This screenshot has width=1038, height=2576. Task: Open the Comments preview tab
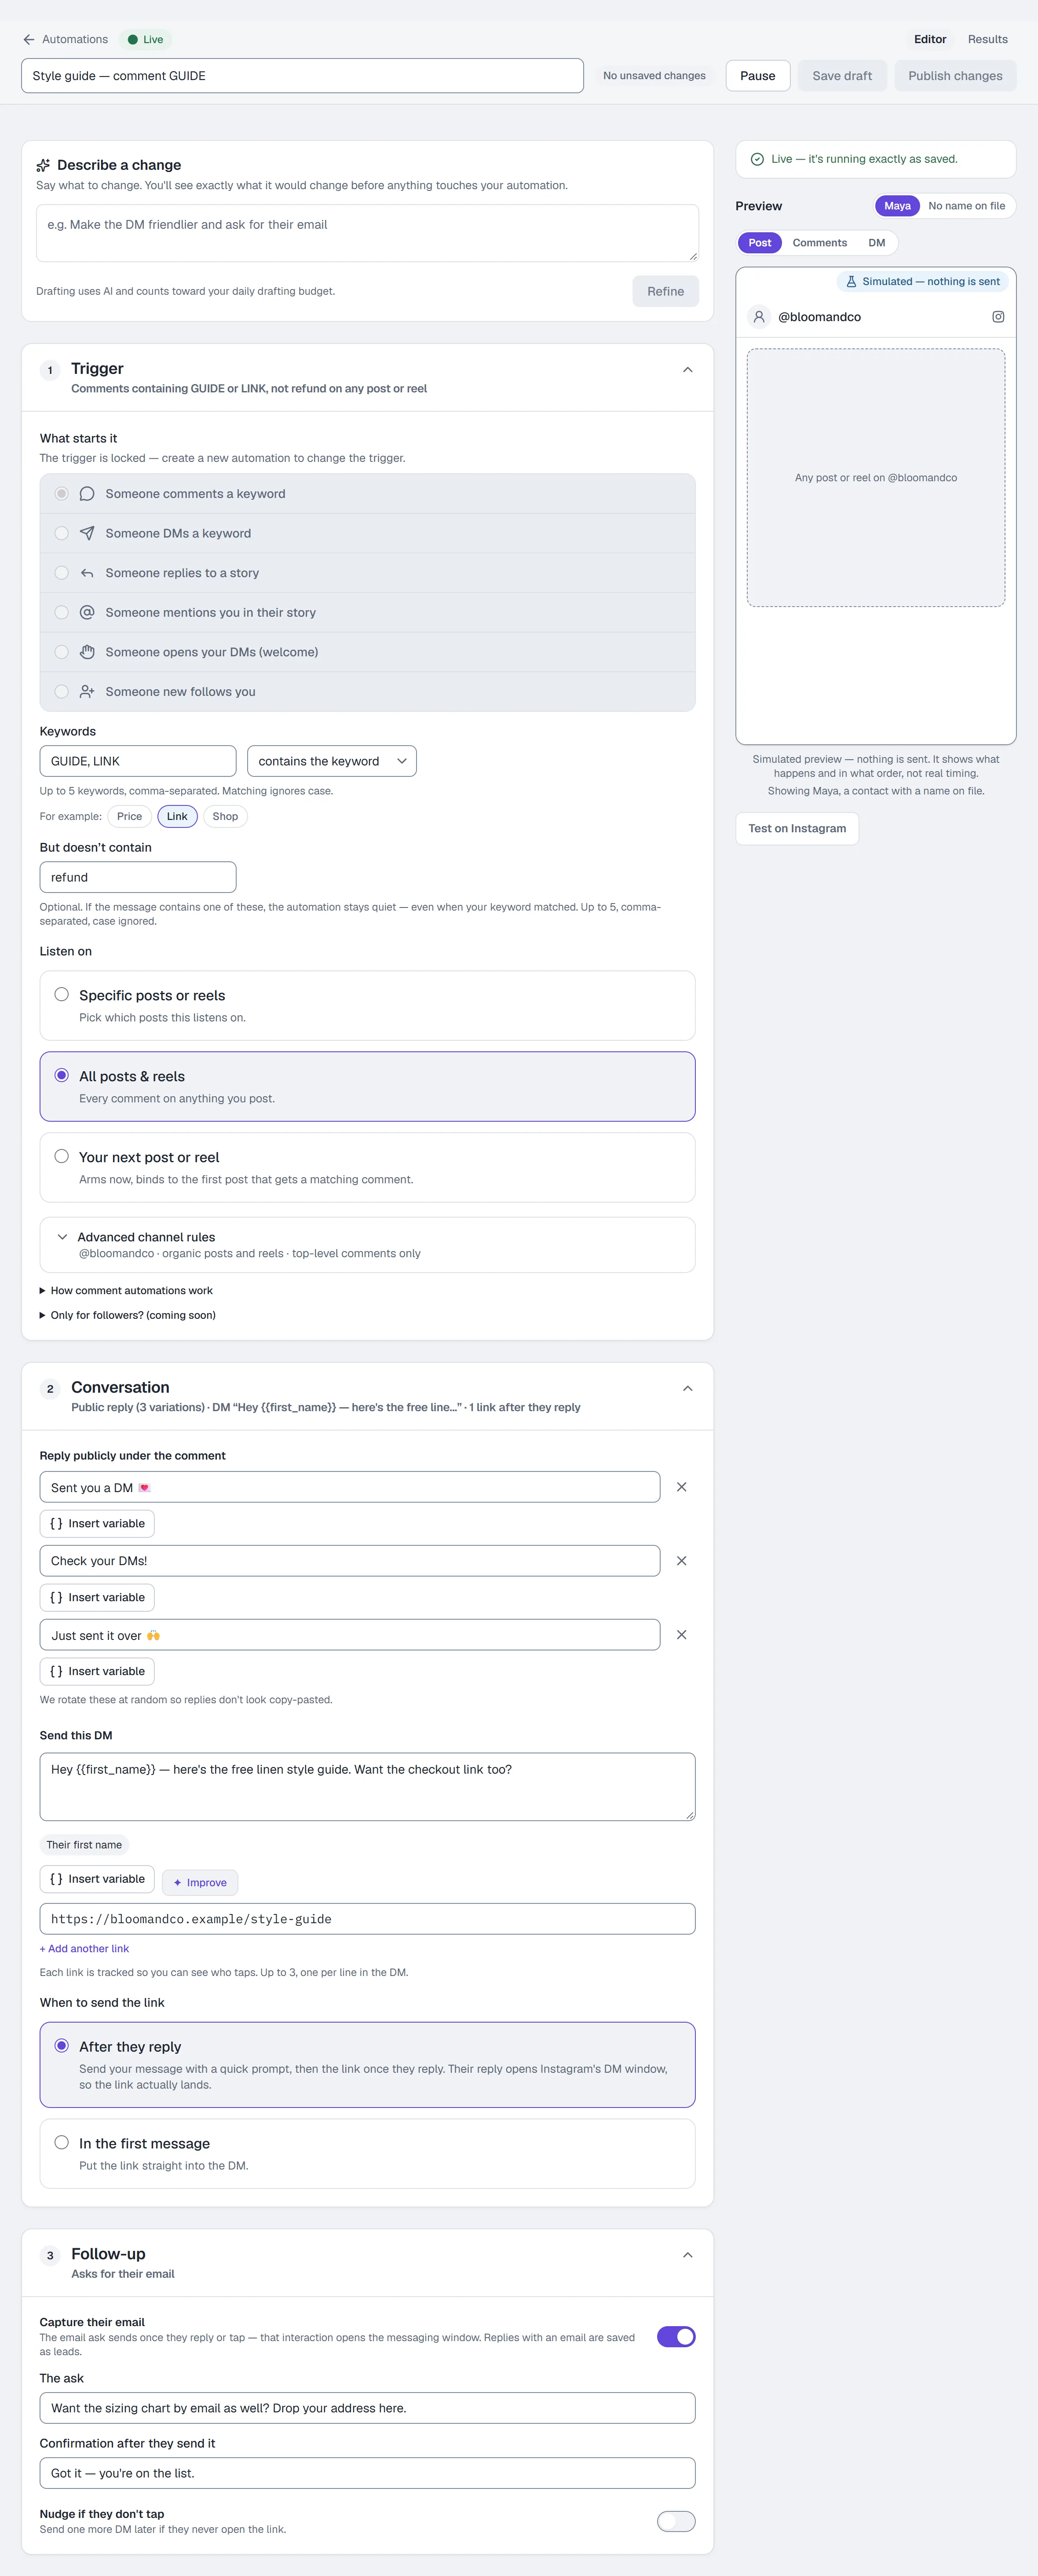[819, 243]
